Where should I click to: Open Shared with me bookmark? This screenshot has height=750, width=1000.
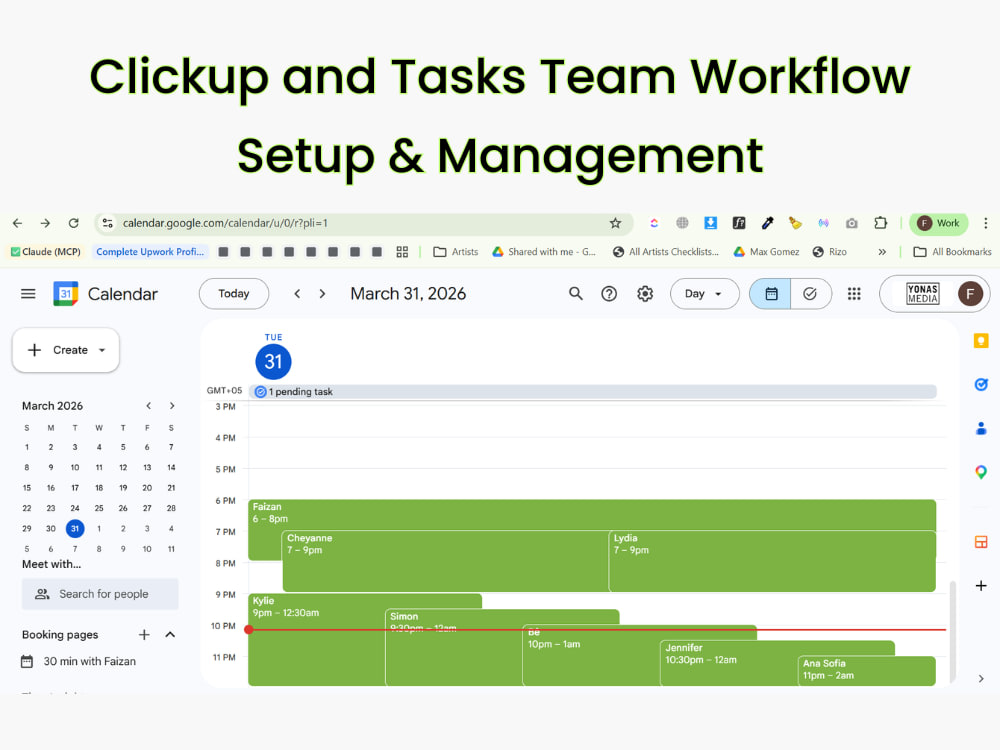tap(544, 252)
